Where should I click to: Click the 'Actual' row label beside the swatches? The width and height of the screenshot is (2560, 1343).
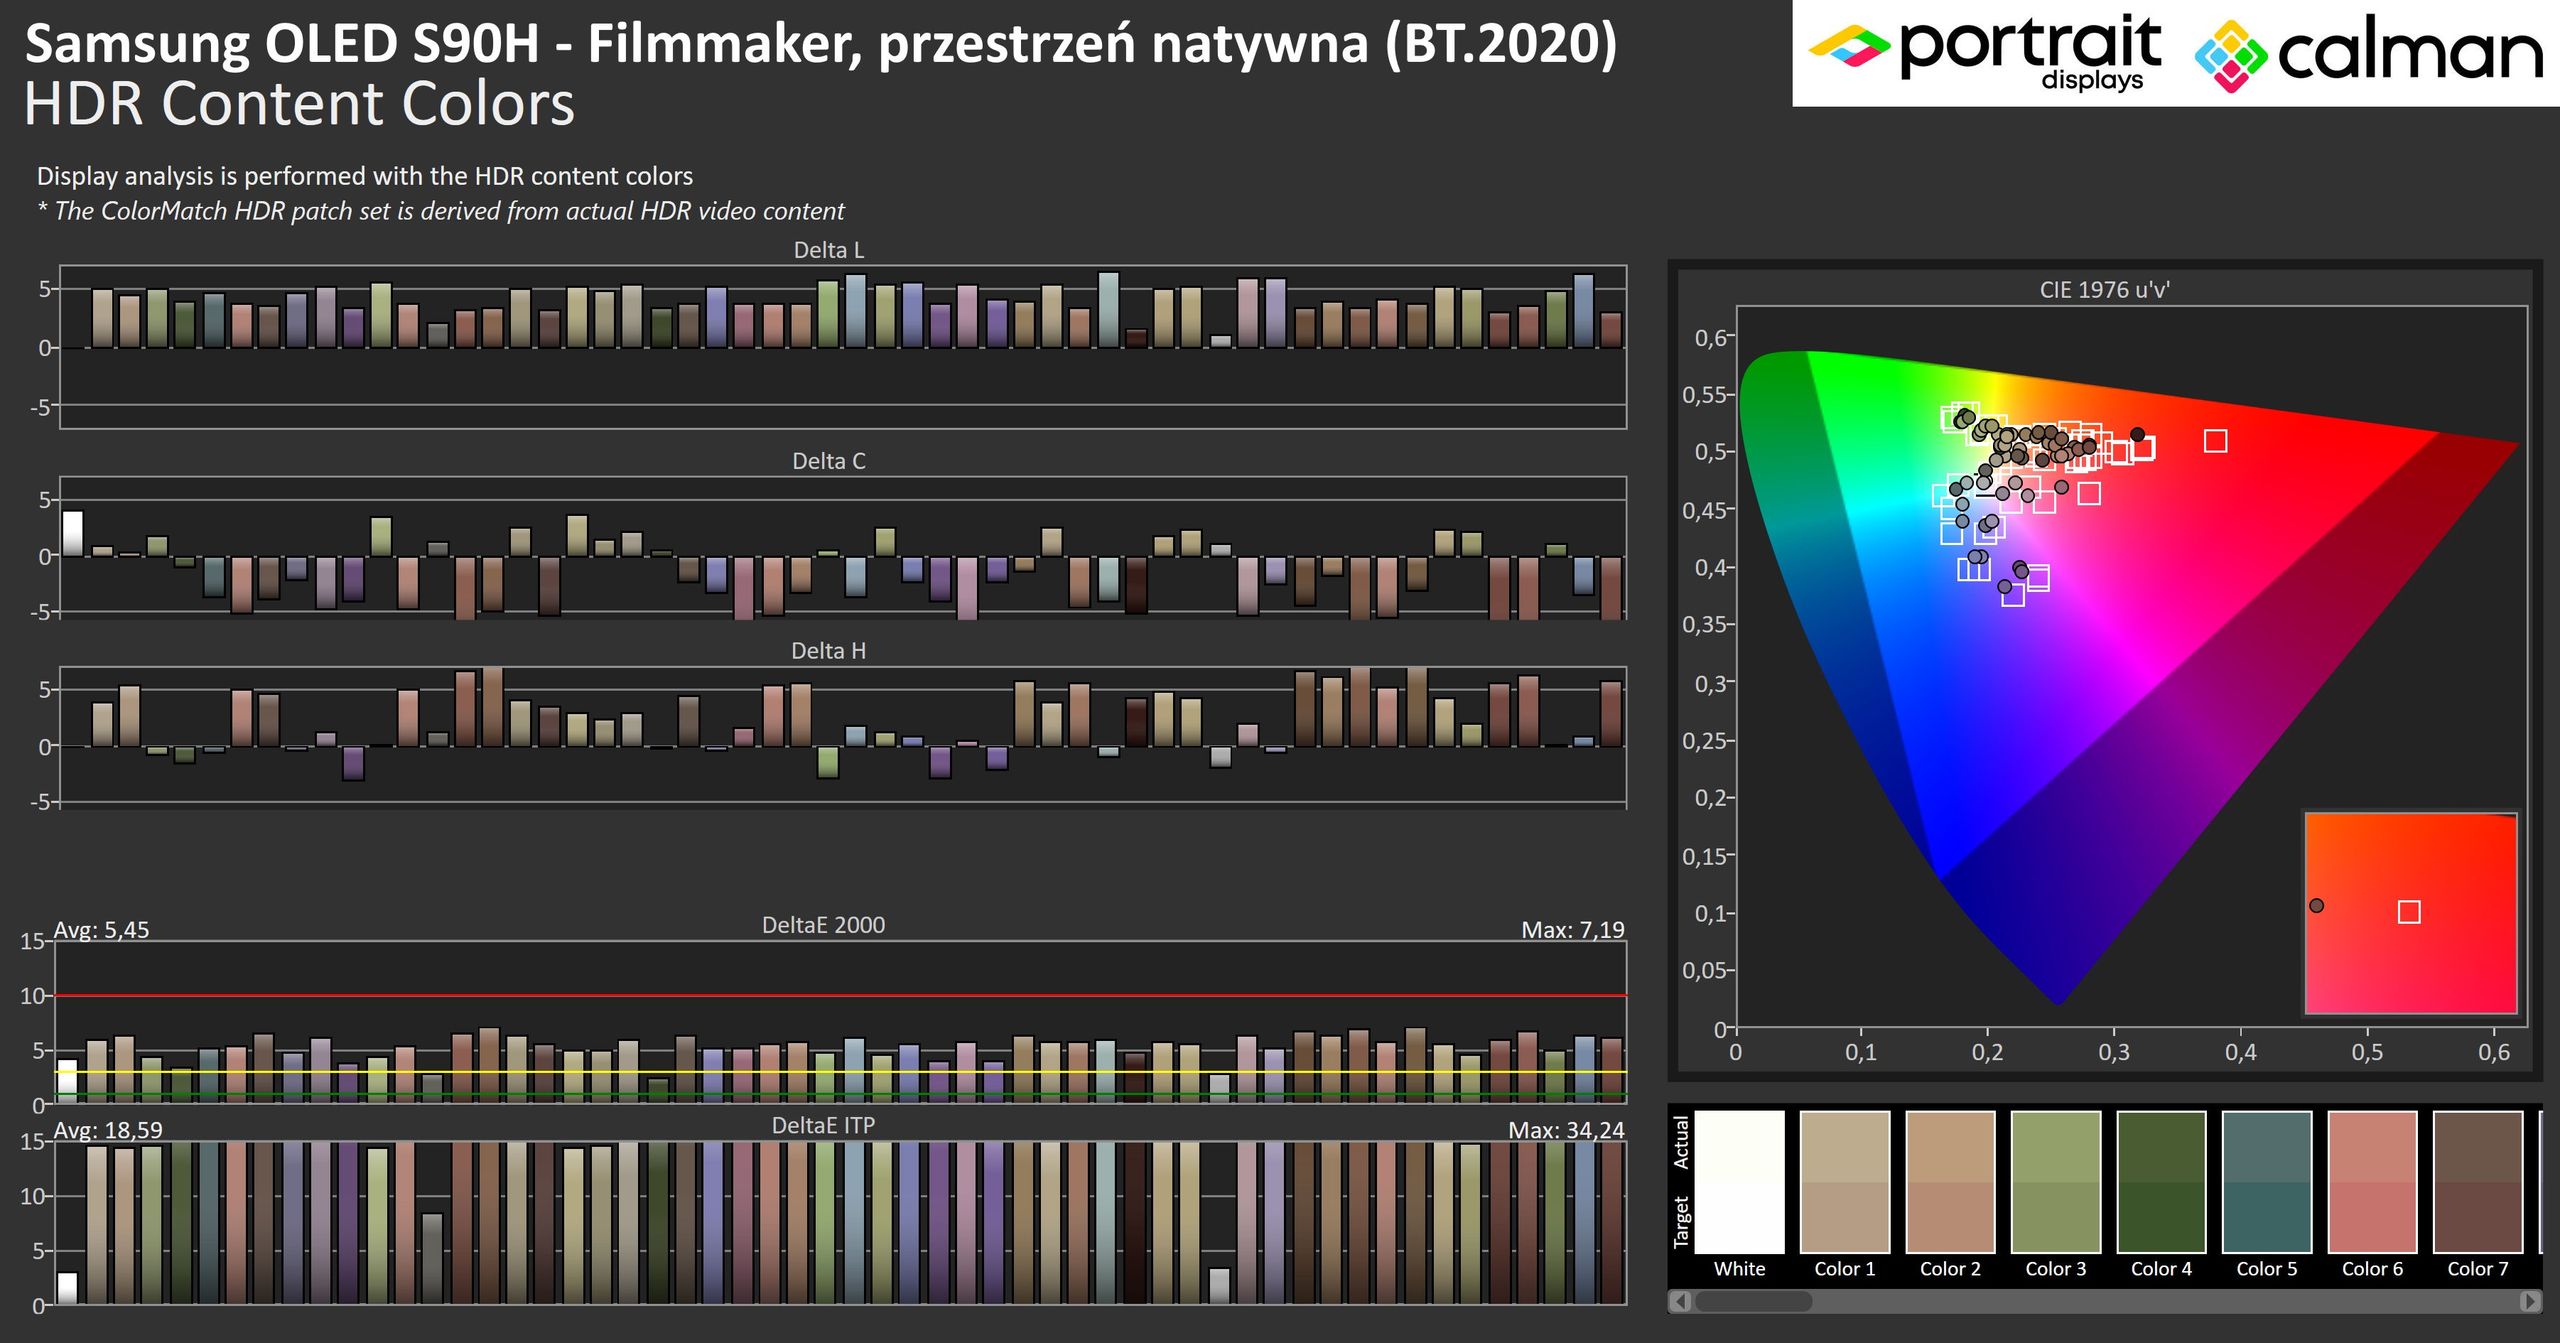pyautogui.click(x=1681, y=1143)
